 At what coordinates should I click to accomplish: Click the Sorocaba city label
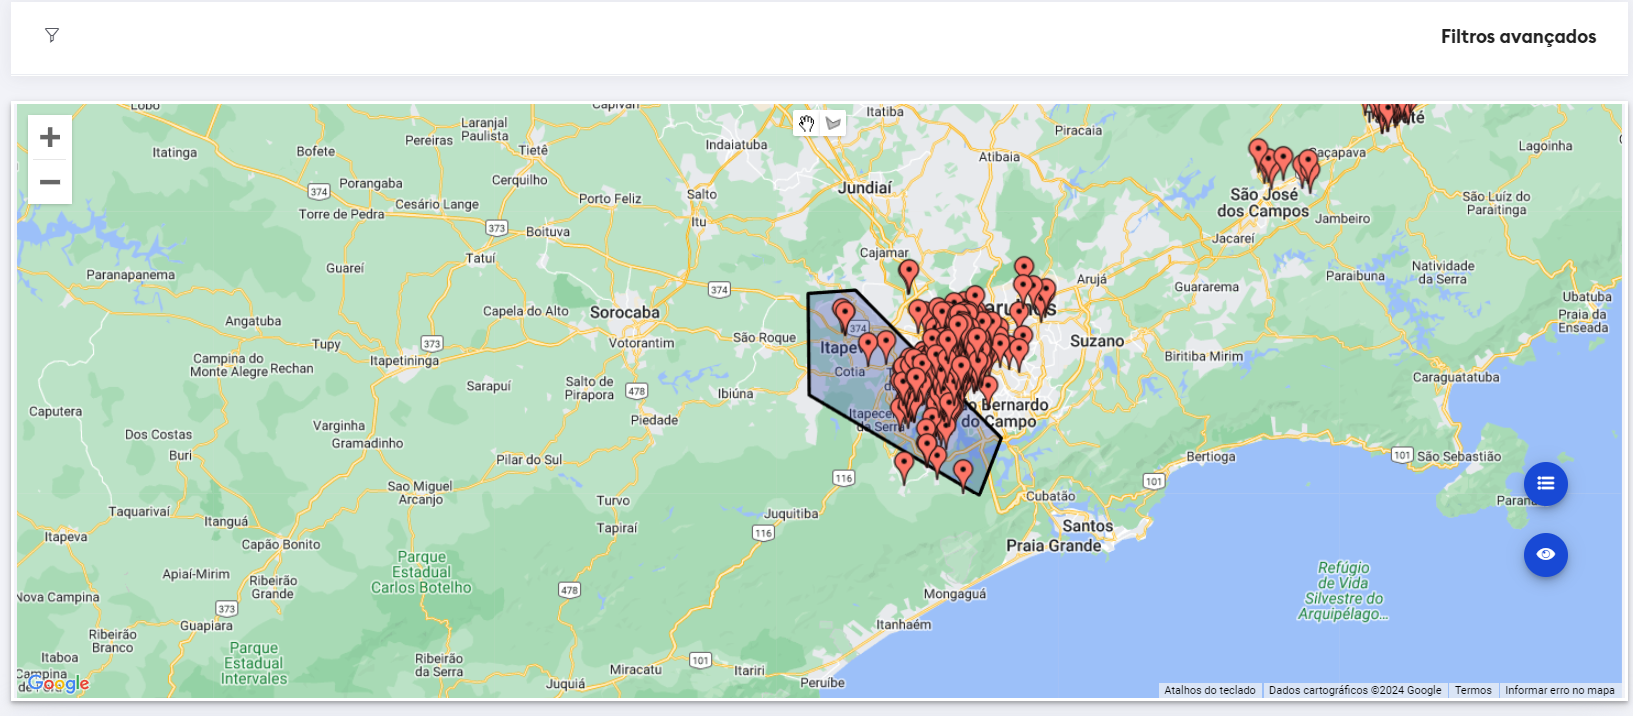coord(625,312)
